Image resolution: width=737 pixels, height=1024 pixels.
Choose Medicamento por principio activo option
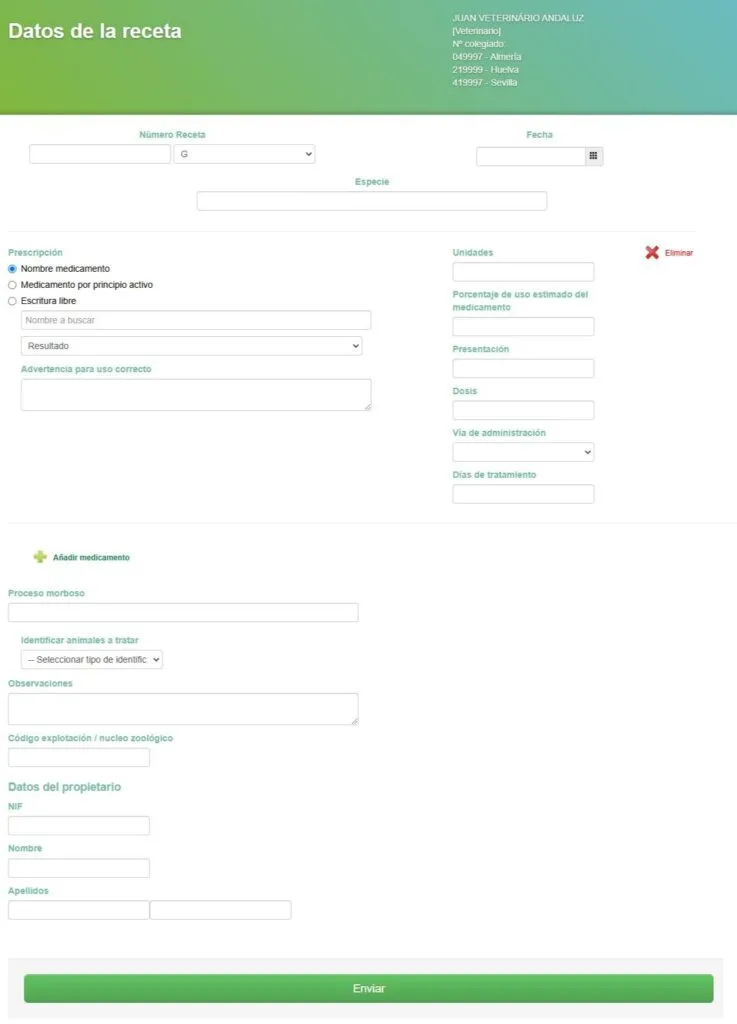tap(13, 285)
